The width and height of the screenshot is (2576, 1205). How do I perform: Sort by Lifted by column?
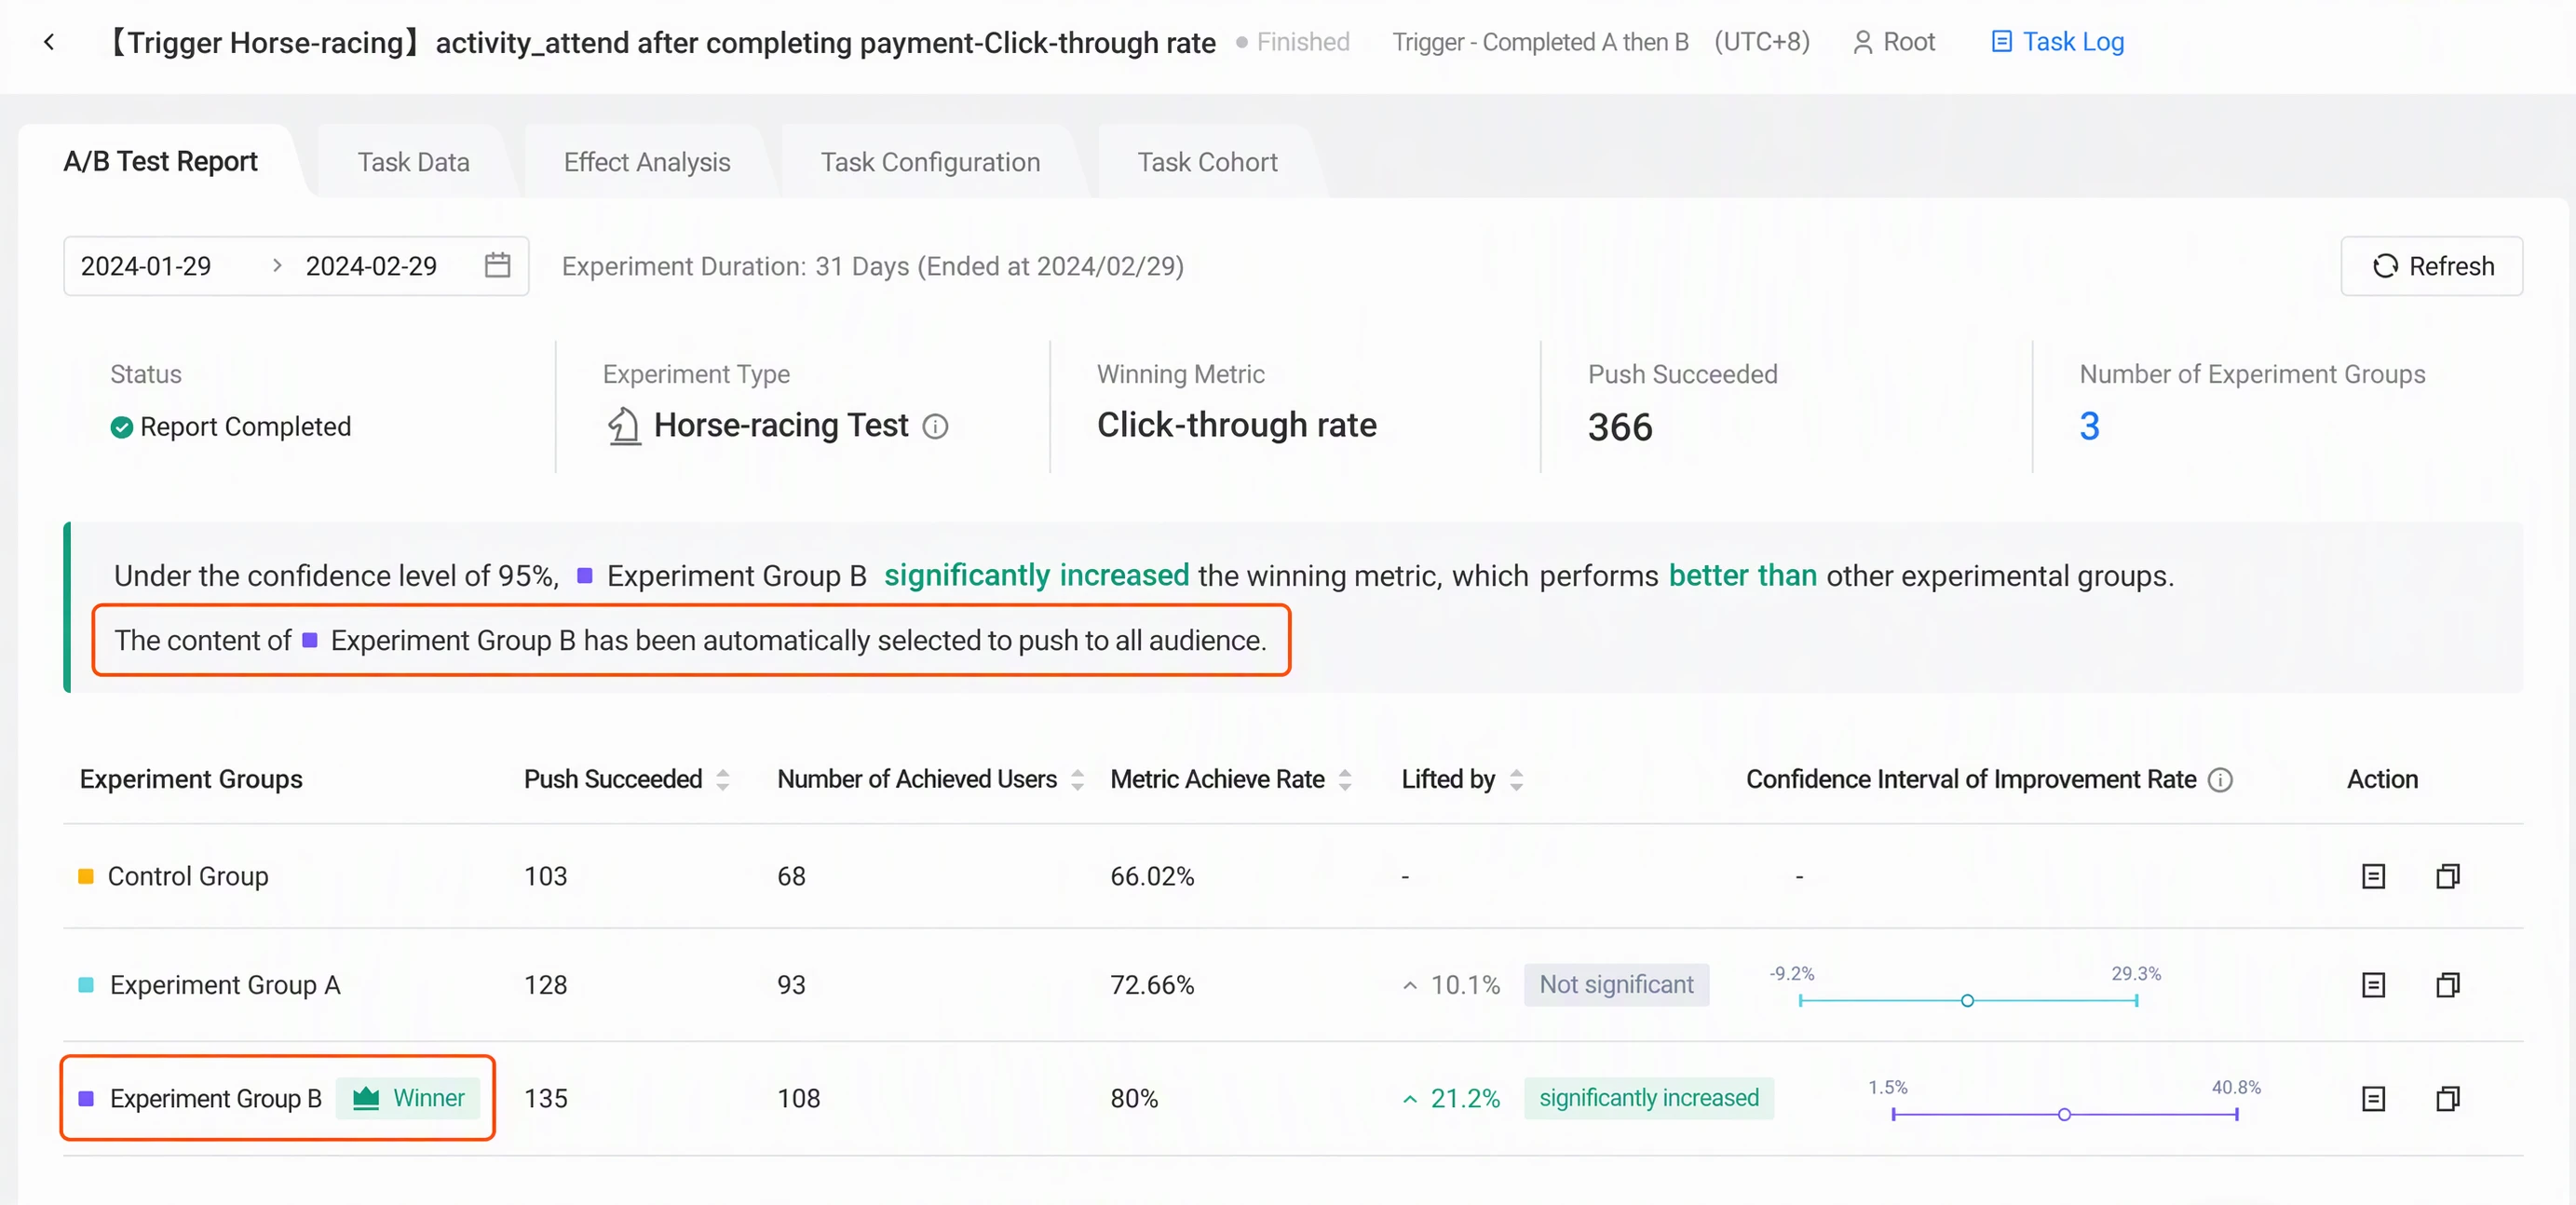point(1516,780)
